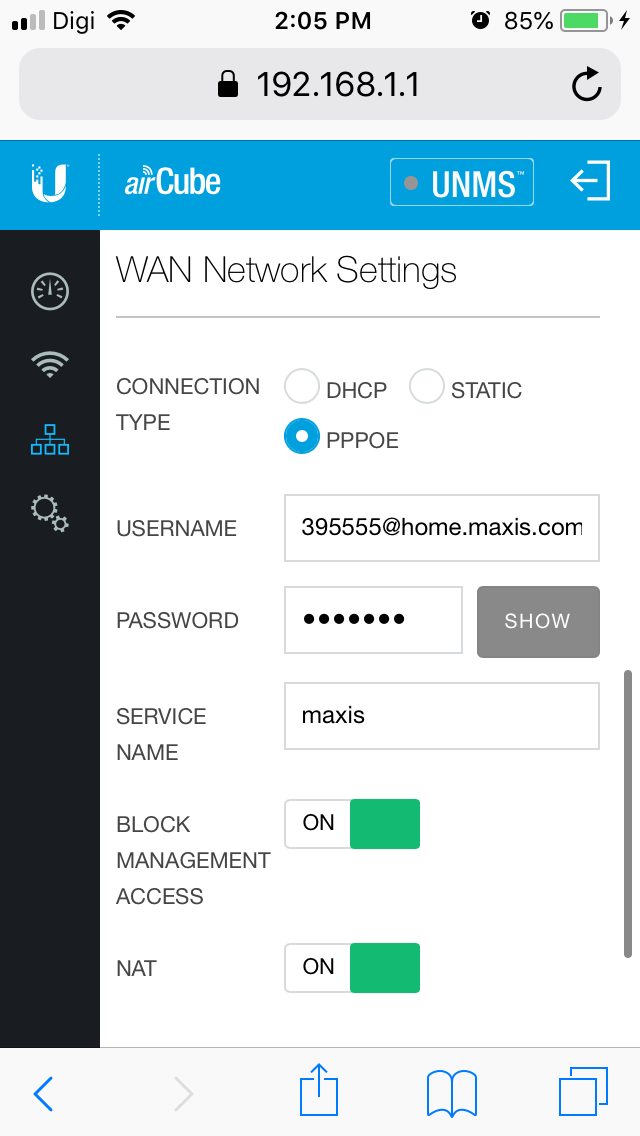The width and height of the screenshot is (640, 1136).
Task: Tap the Safari share icon
Action: 320,1091
